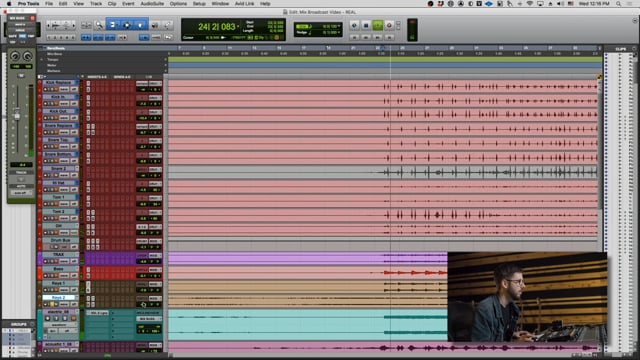This screenshot has height=360, width=640.
Task: Toggle record enable on Bass track
Action: click(x=45, y=276)
